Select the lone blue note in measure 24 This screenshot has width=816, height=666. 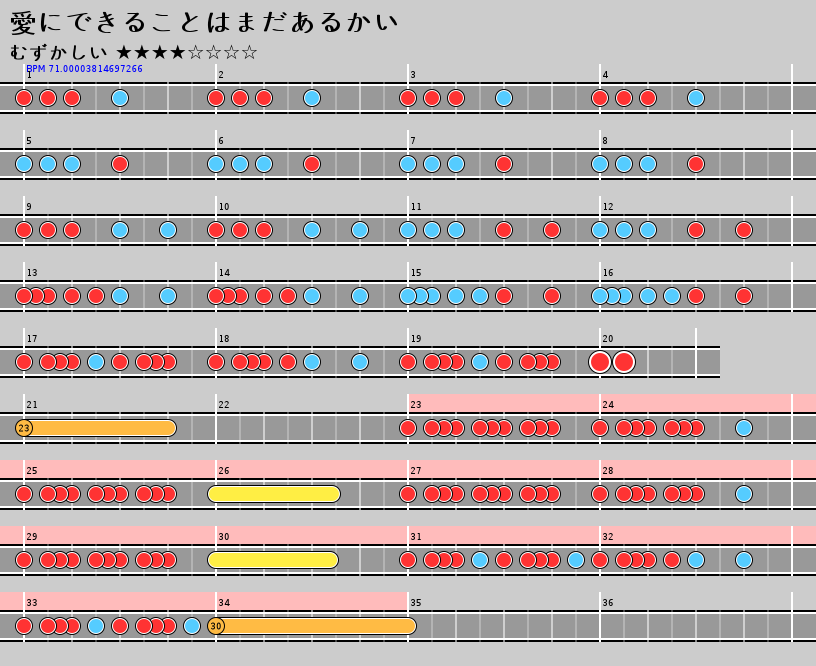click(x=744, y=428)
